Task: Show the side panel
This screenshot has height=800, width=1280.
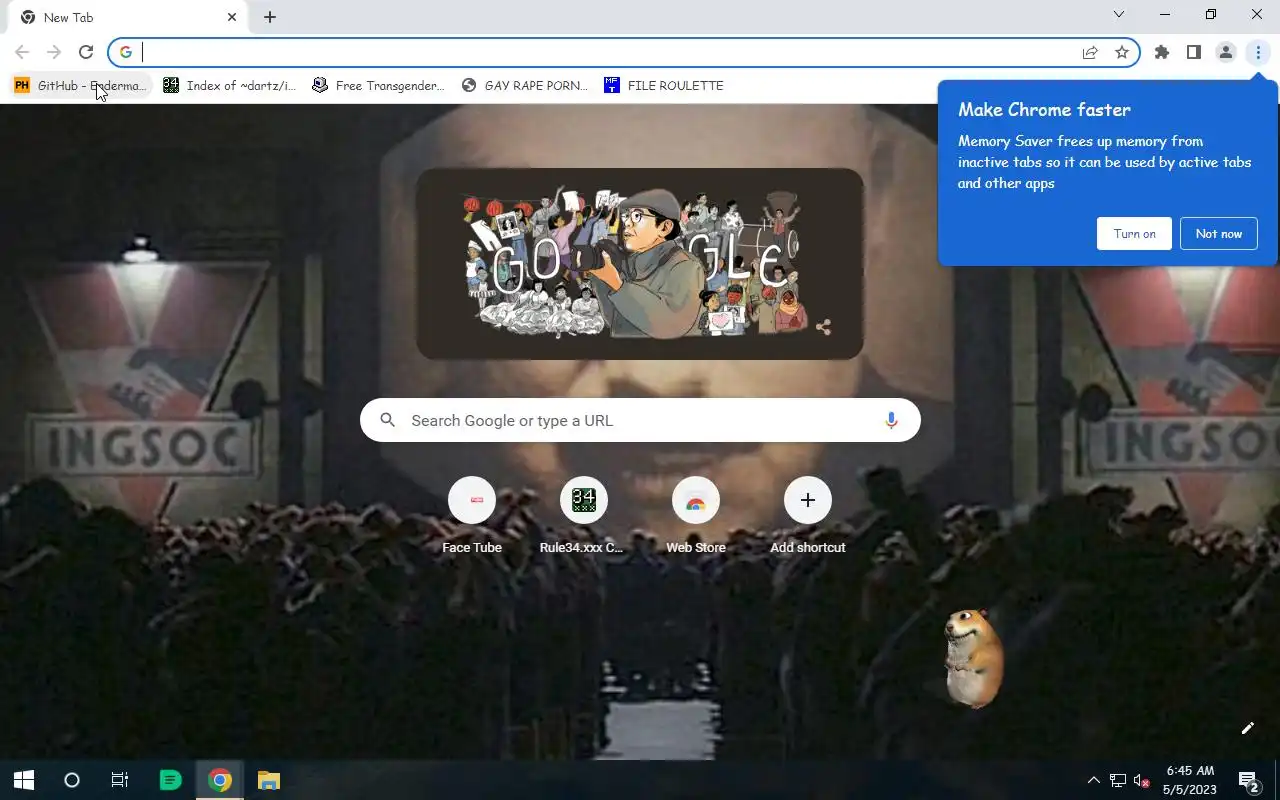Action: 1194,52
